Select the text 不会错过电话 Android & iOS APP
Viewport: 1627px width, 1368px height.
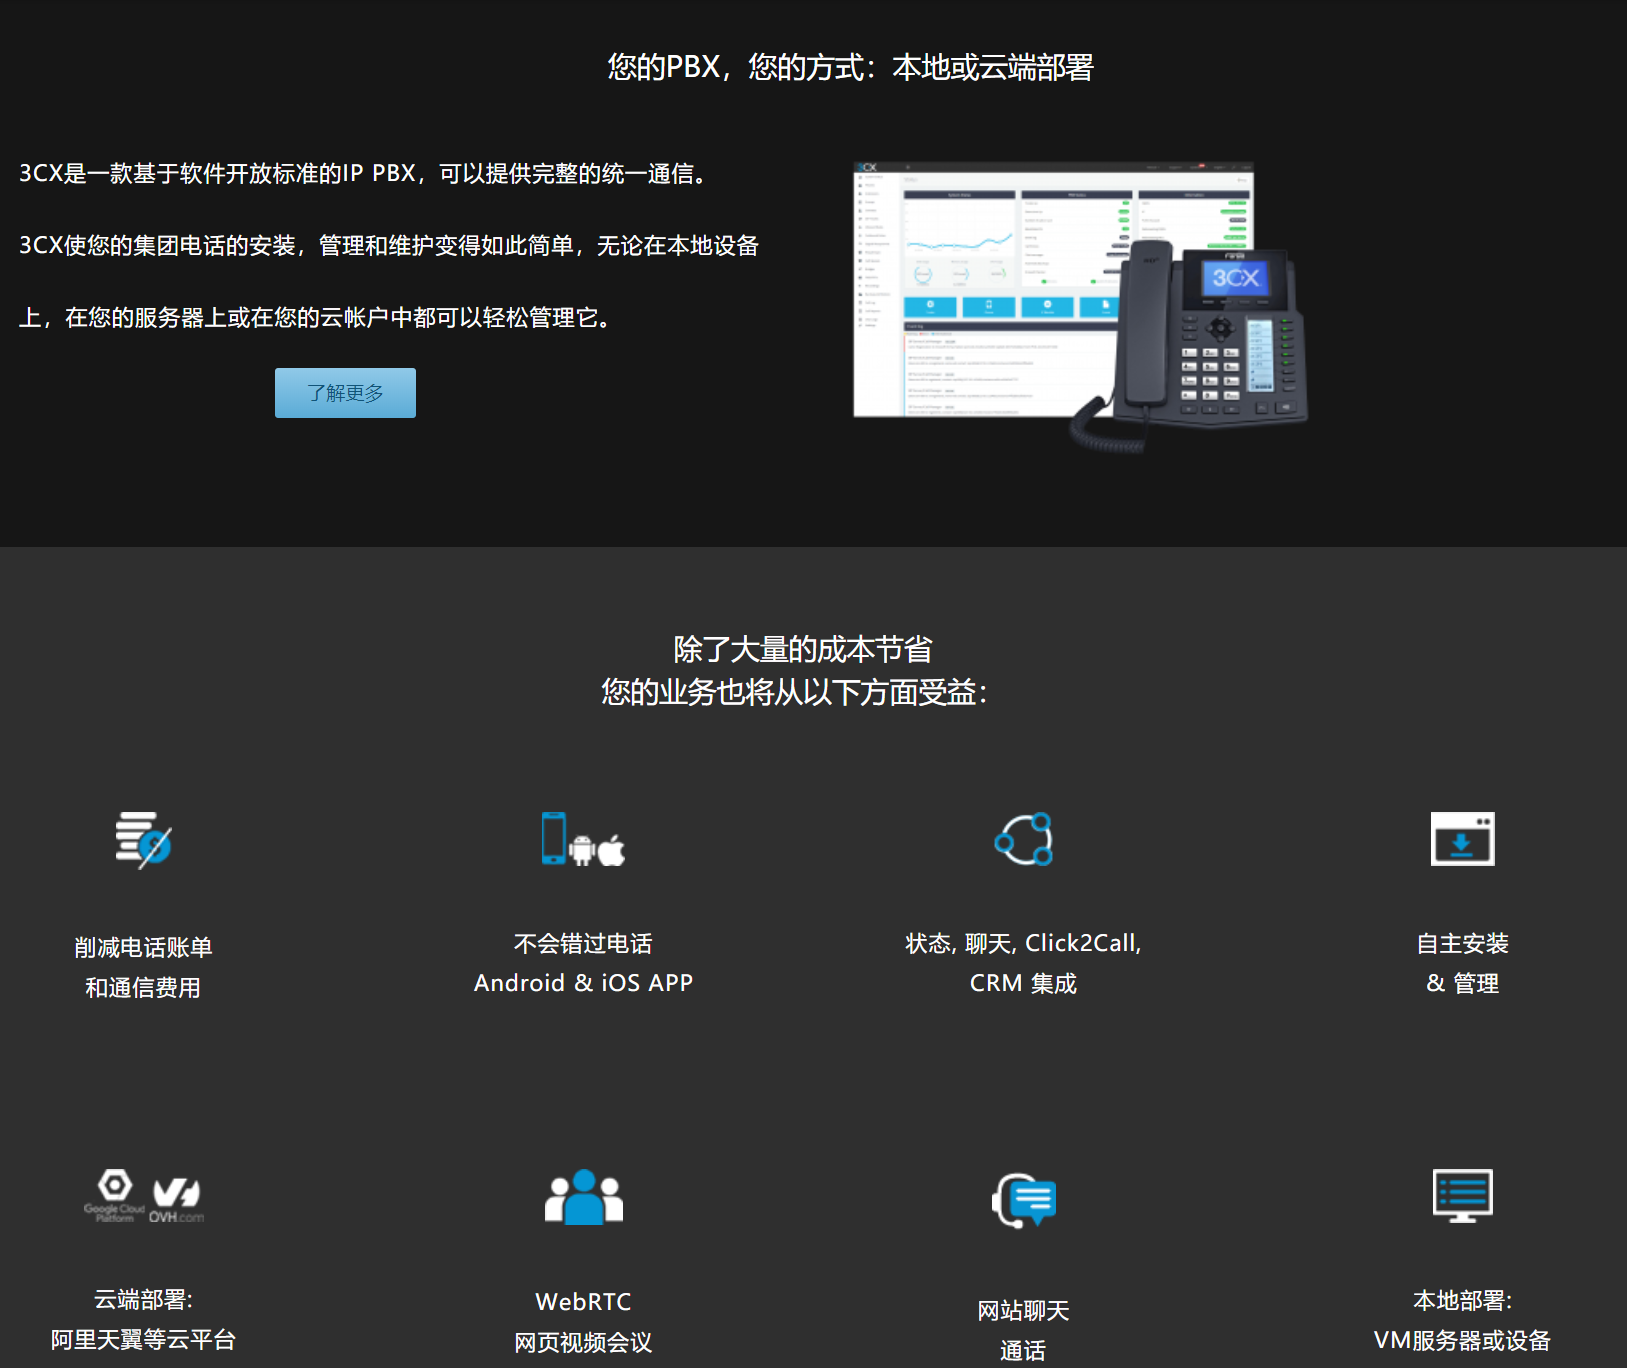pos(583,963)
